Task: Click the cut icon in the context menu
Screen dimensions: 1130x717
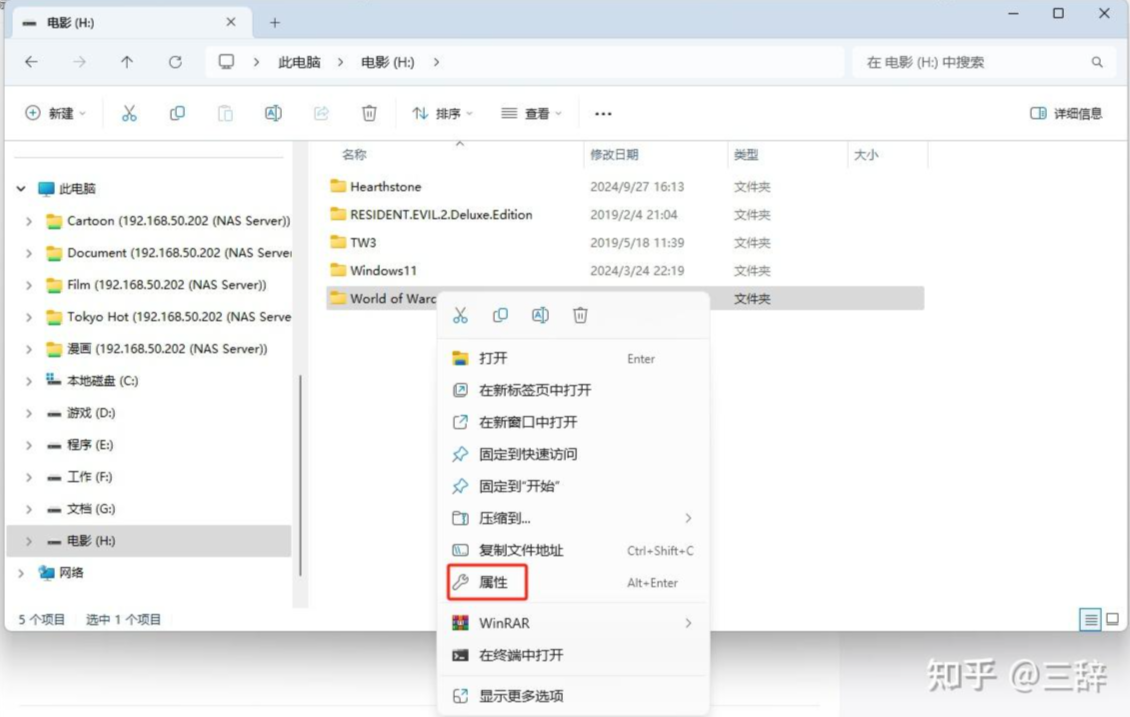Action: pyautogui.click(x=460, y=316)
